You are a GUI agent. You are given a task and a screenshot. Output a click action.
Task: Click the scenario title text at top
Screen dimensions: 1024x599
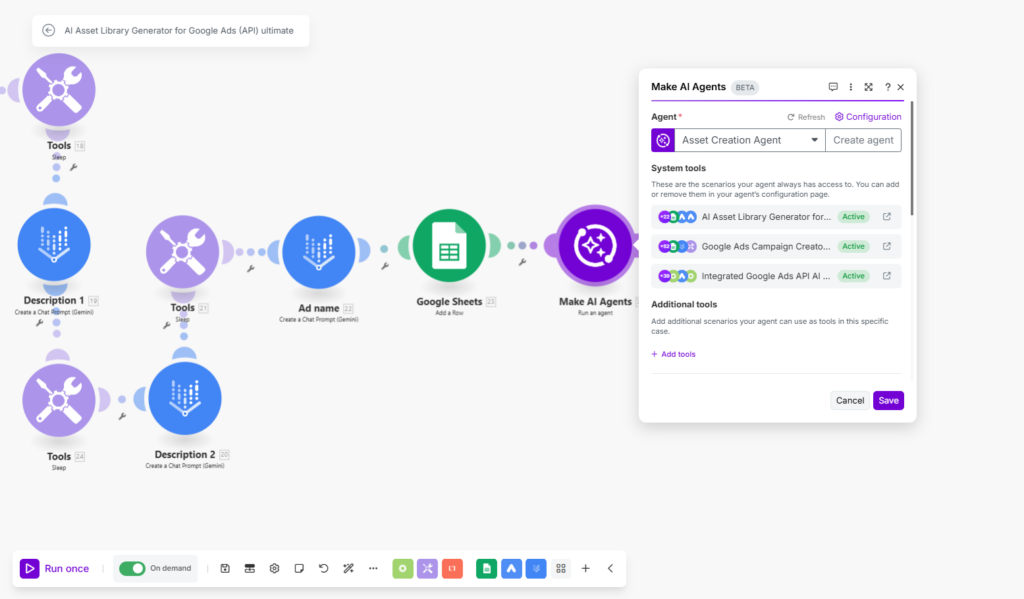tap(179, 31)
